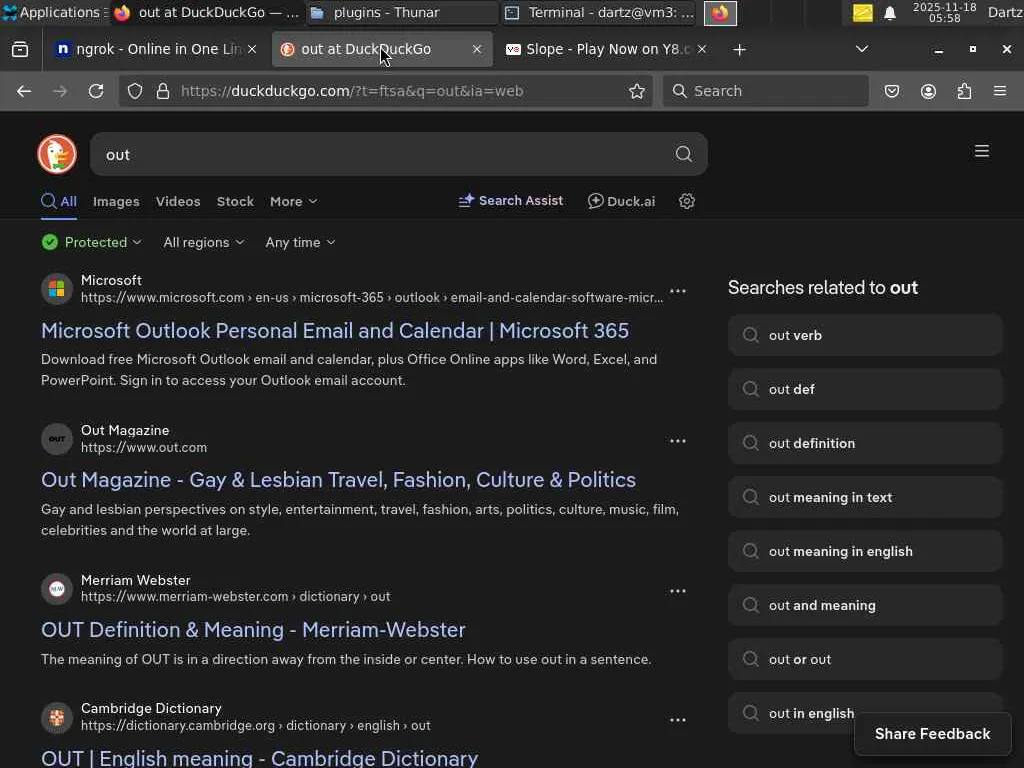Expand the More search categories dropdown
Screen dimensions: 1024x768
tap(293, 202)
